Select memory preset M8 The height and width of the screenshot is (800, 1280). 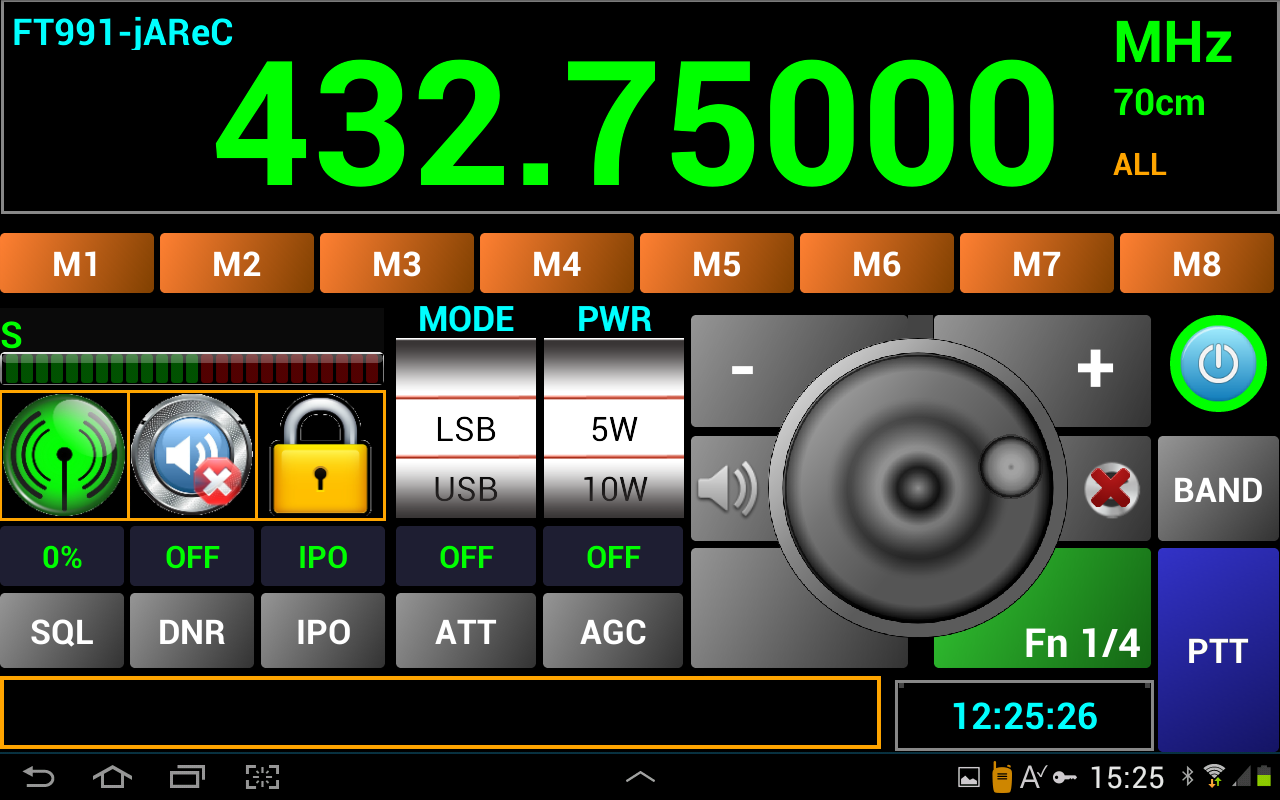(1197, 264)
